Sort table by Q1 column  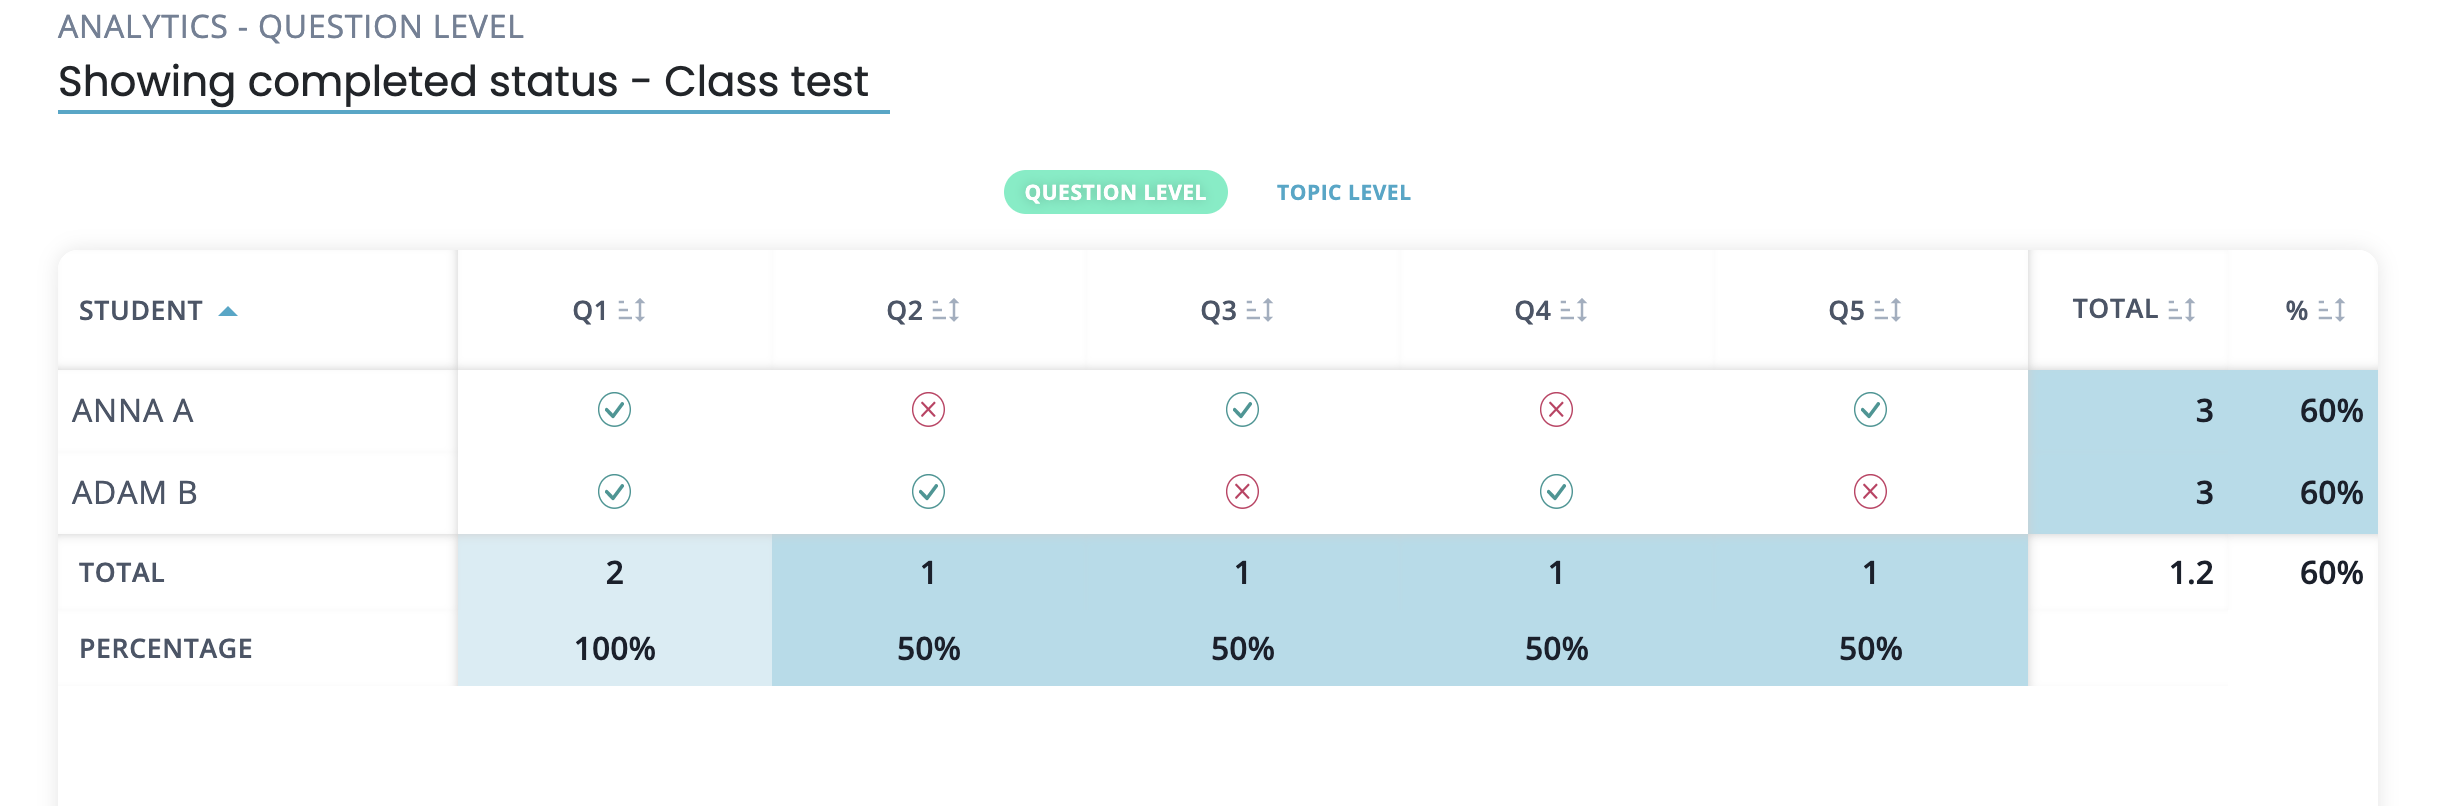click(631, 311)
